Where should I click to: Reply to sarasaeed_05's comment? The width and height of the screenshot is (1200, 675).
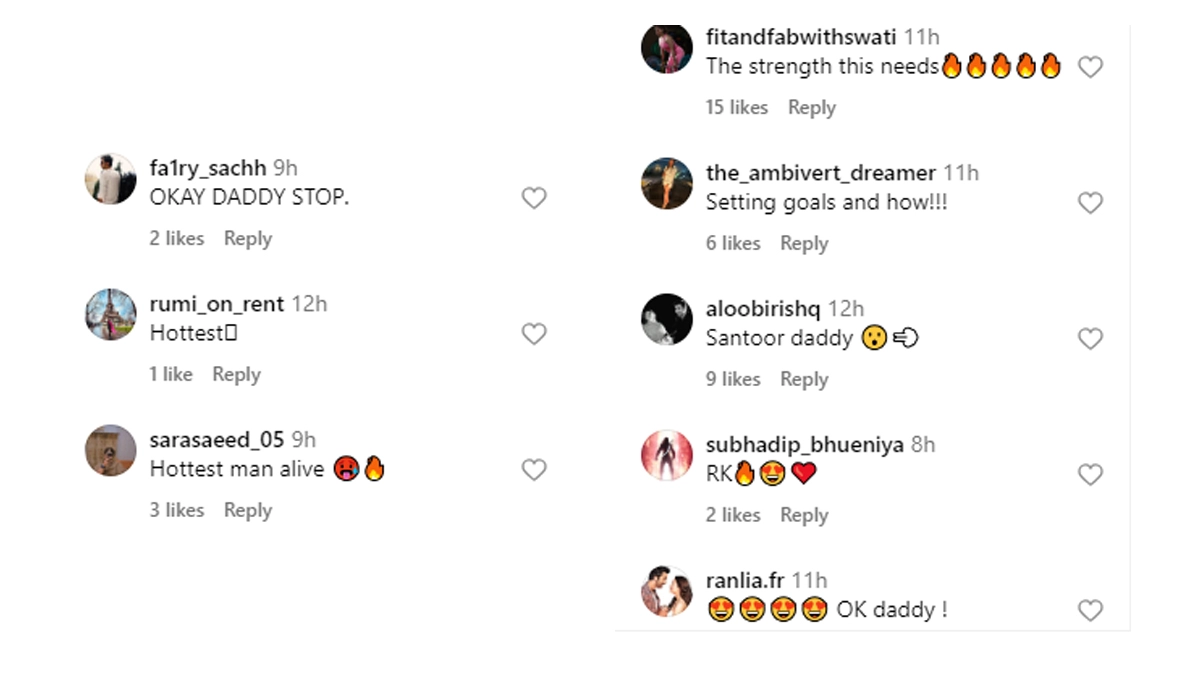click(x=248, y=511)
